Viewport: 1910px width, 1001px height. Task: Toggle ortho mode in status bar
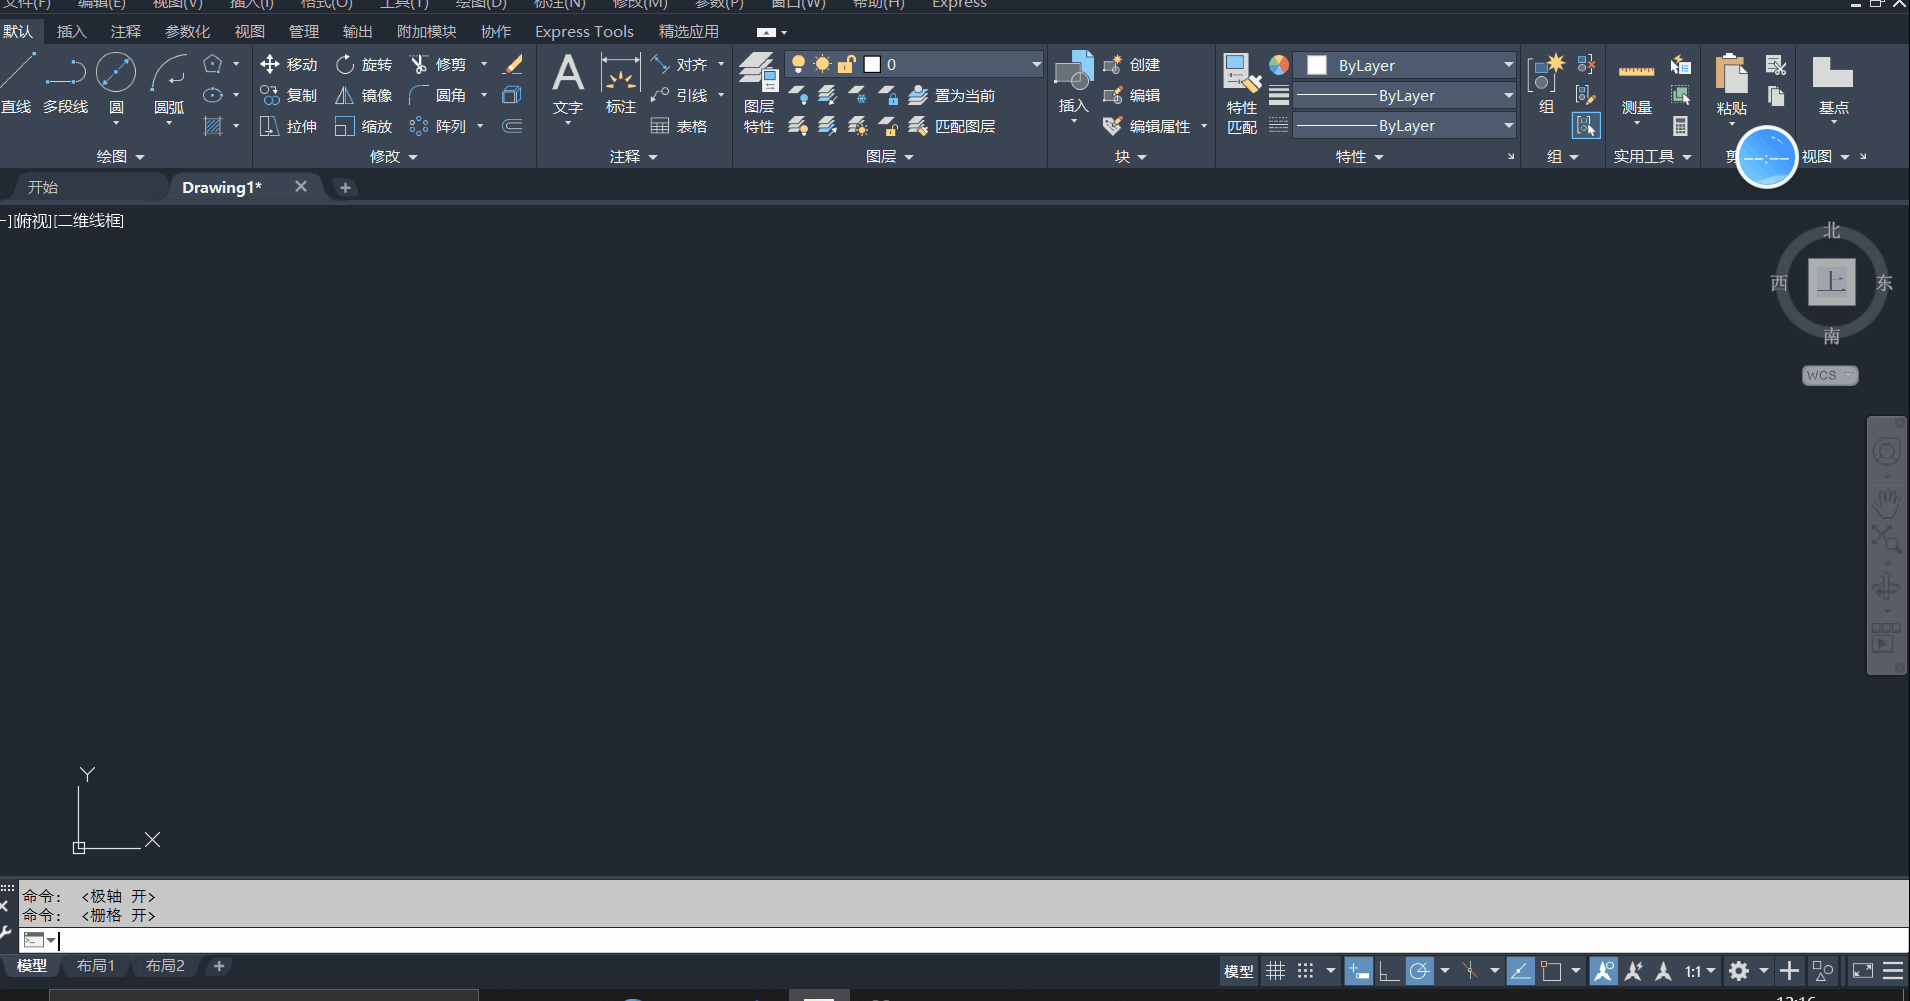tap(1388, 971)
